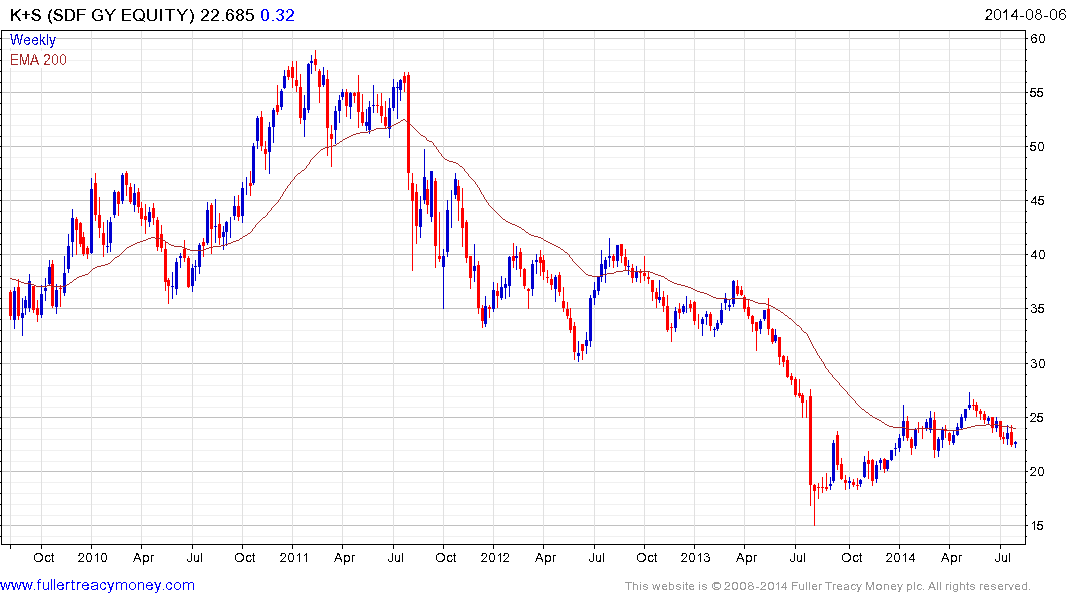The height and width of the screenshot is (600, 1075).
Task: Click the Weekly timeframe label
Action: click(32, 40)
